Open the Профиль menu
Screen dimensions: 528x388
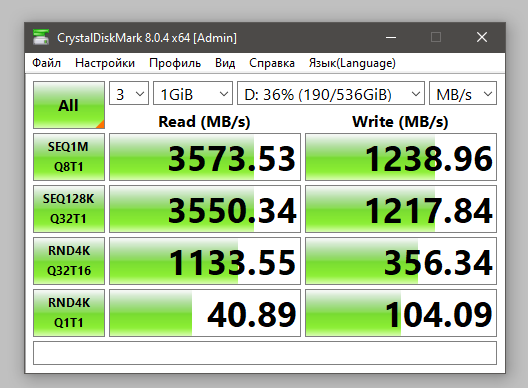[x=175, y=63]
